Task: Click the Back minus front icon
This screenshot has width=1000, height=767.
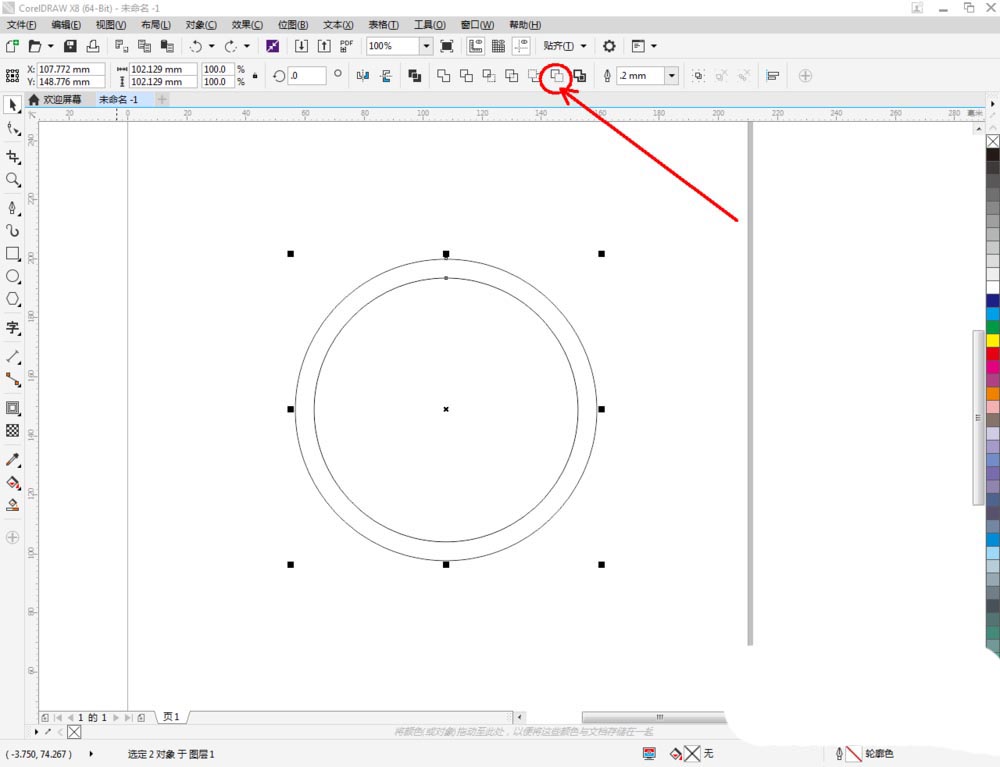Action: [x=557, y=76]
